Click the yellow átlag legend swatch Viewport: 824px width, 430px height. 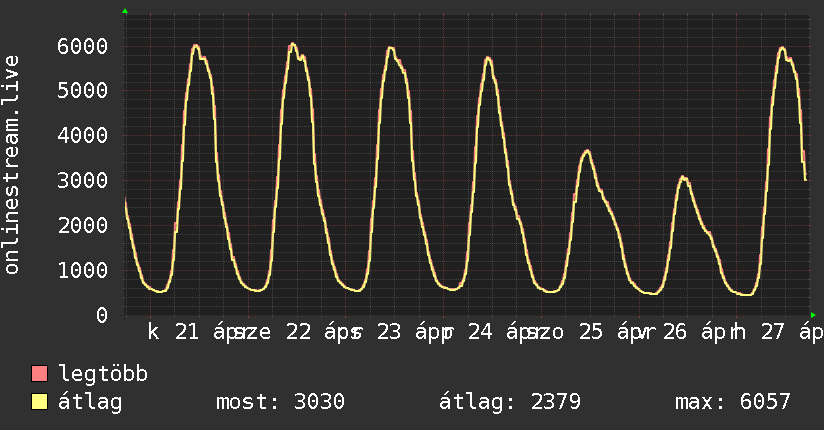tap(39, 402)
